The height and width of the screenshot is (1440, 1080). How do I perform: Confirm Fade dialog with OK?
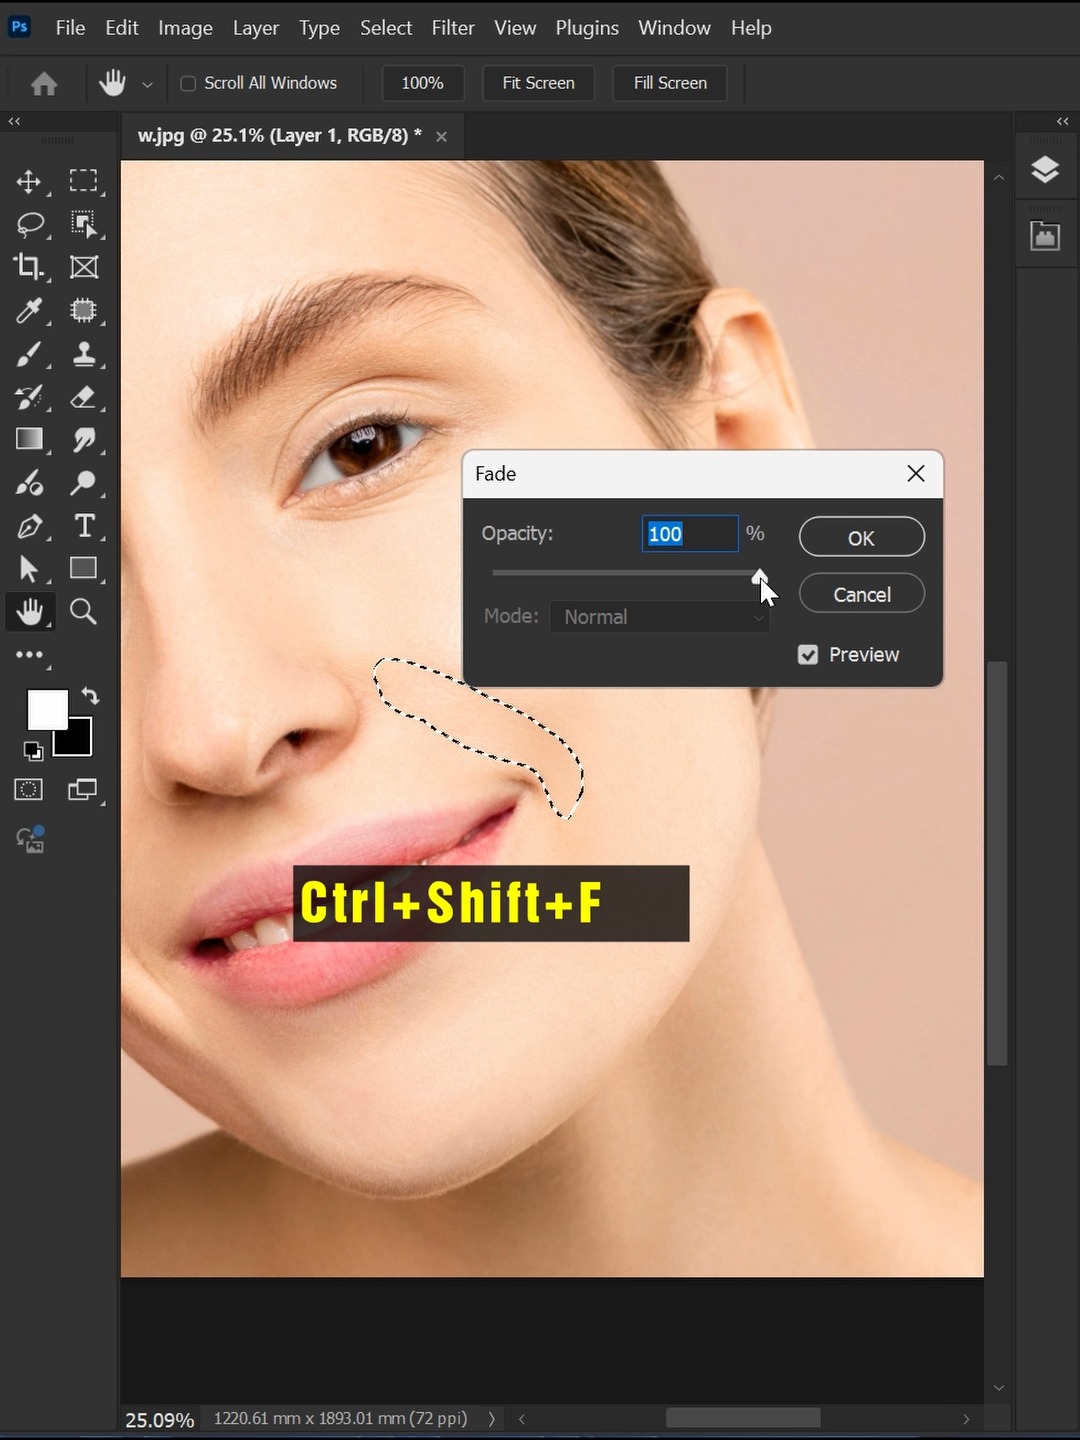point(861,537)
